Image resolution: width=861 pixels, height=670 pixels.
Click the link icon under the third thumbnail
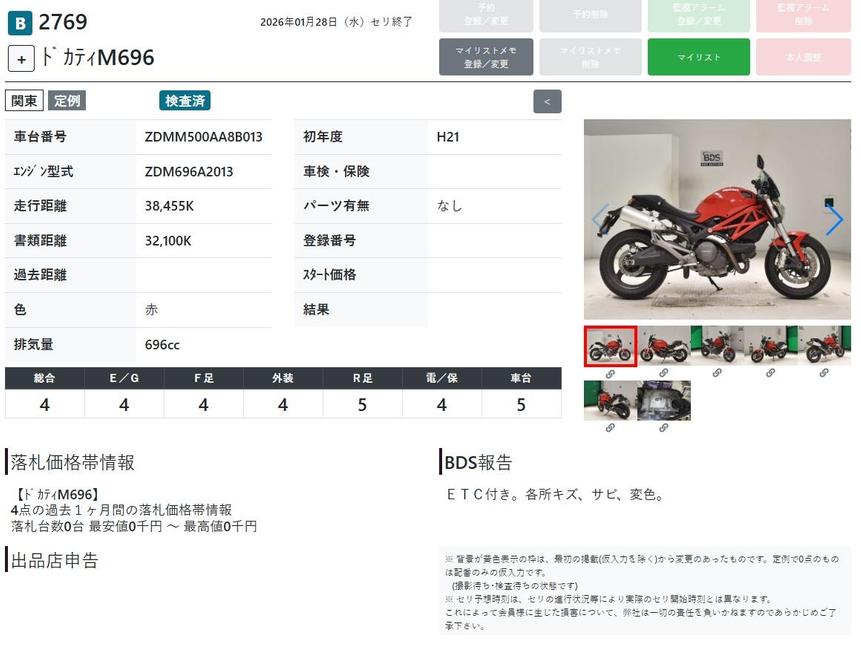point(717,373)
